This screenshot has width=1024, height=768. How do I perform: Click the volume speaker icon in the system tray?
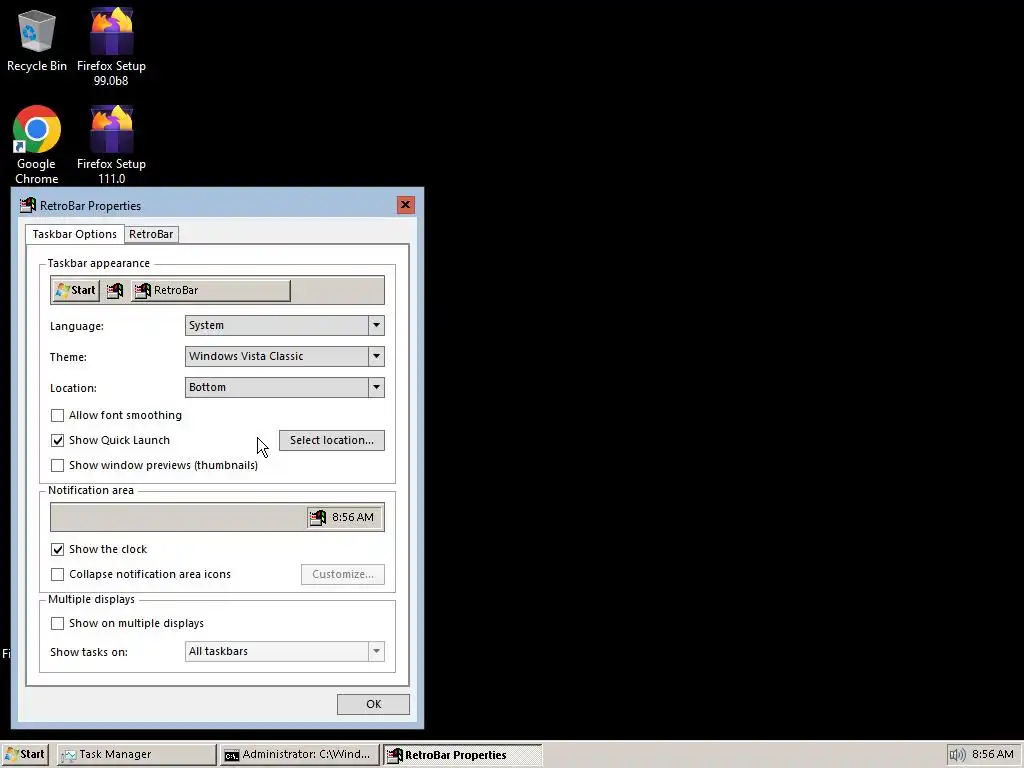pos(957,755)
